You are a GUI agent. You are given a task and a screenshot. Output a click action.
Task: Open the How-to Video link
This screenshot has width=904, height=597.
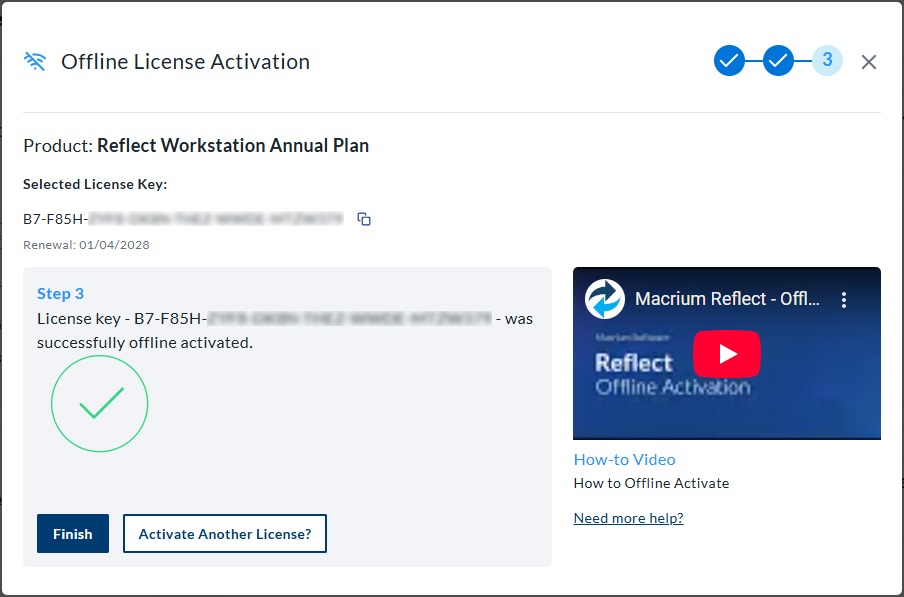[x=624, y=459]
